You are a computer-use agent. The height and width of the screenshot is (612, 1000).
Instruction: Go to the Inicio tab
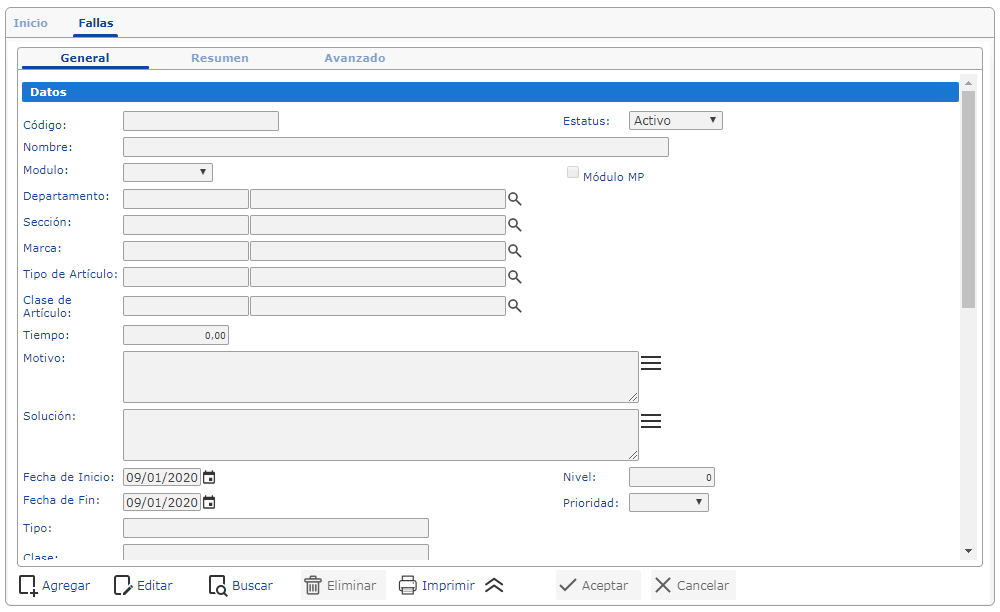(x=30, y=22)
